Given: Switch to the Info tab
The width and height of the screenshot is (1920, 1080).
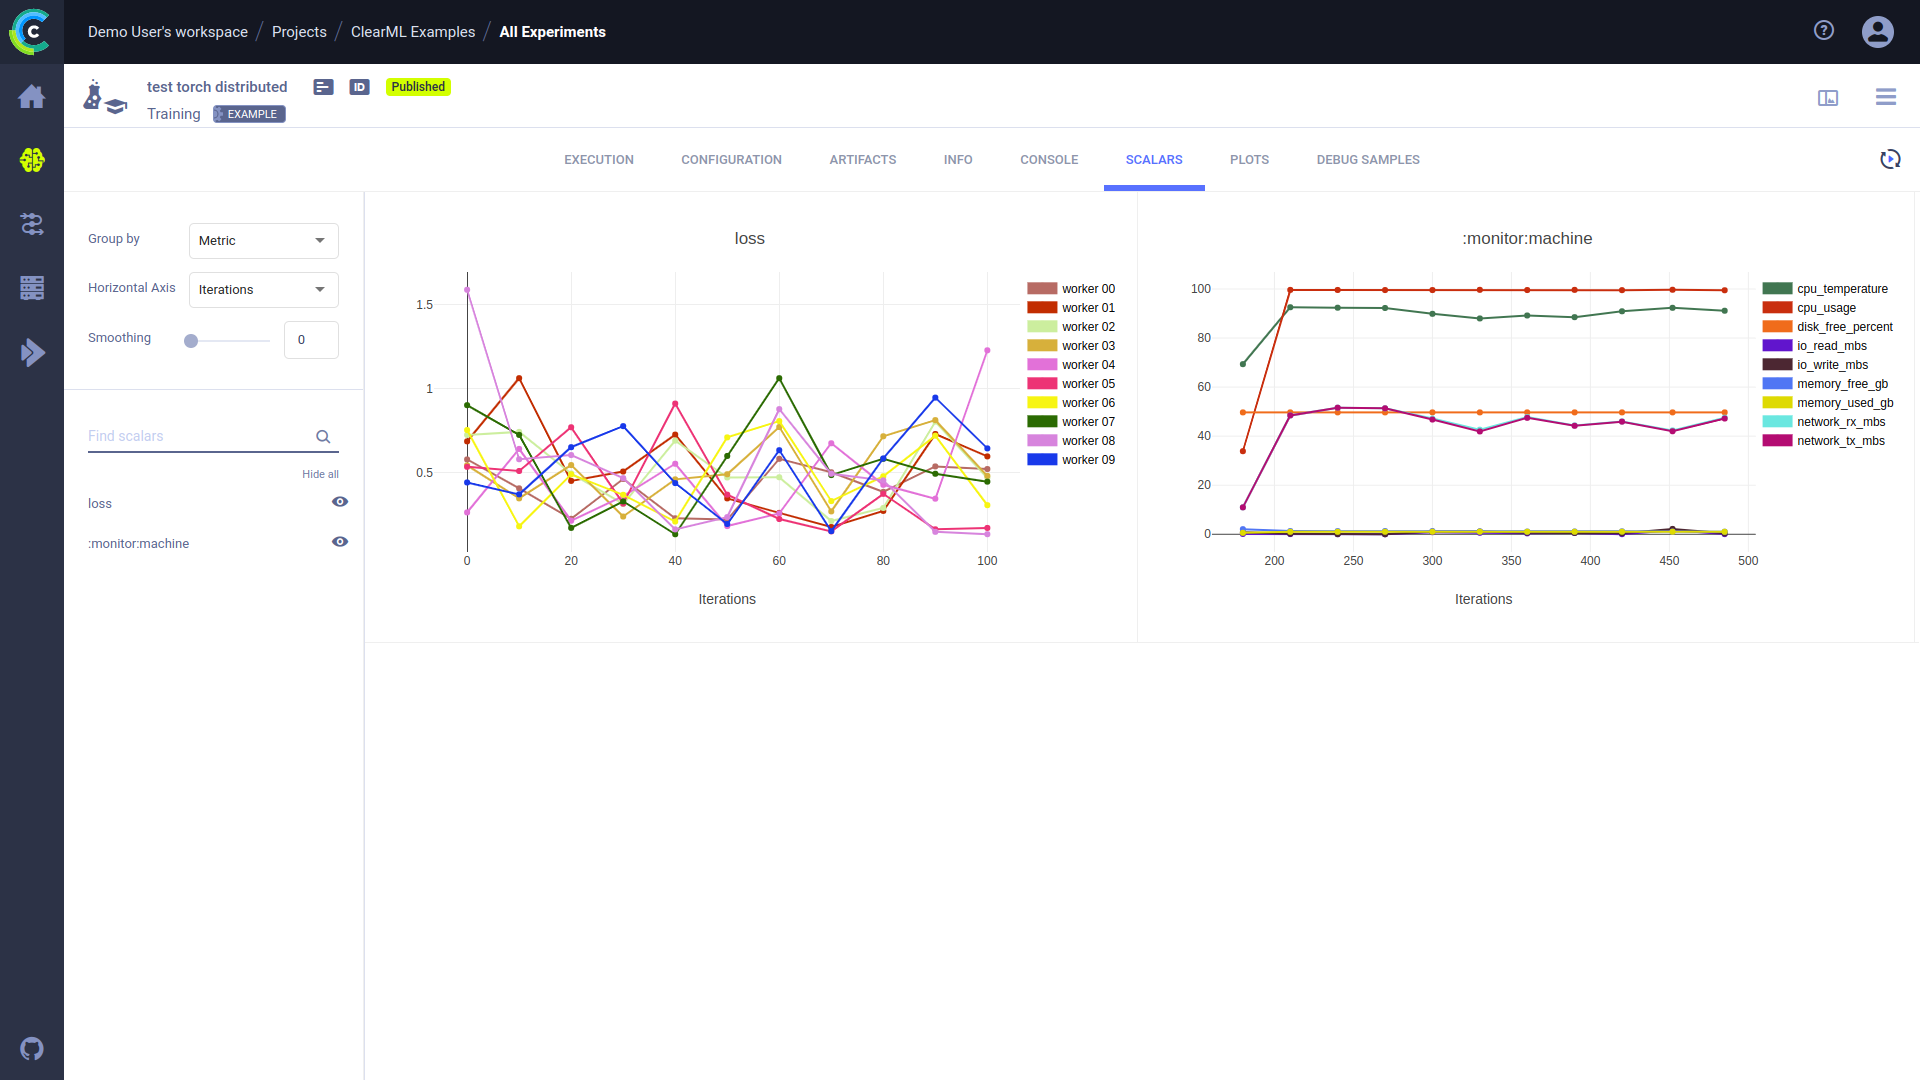Looking at the screenshot, I should click(958, 160).
